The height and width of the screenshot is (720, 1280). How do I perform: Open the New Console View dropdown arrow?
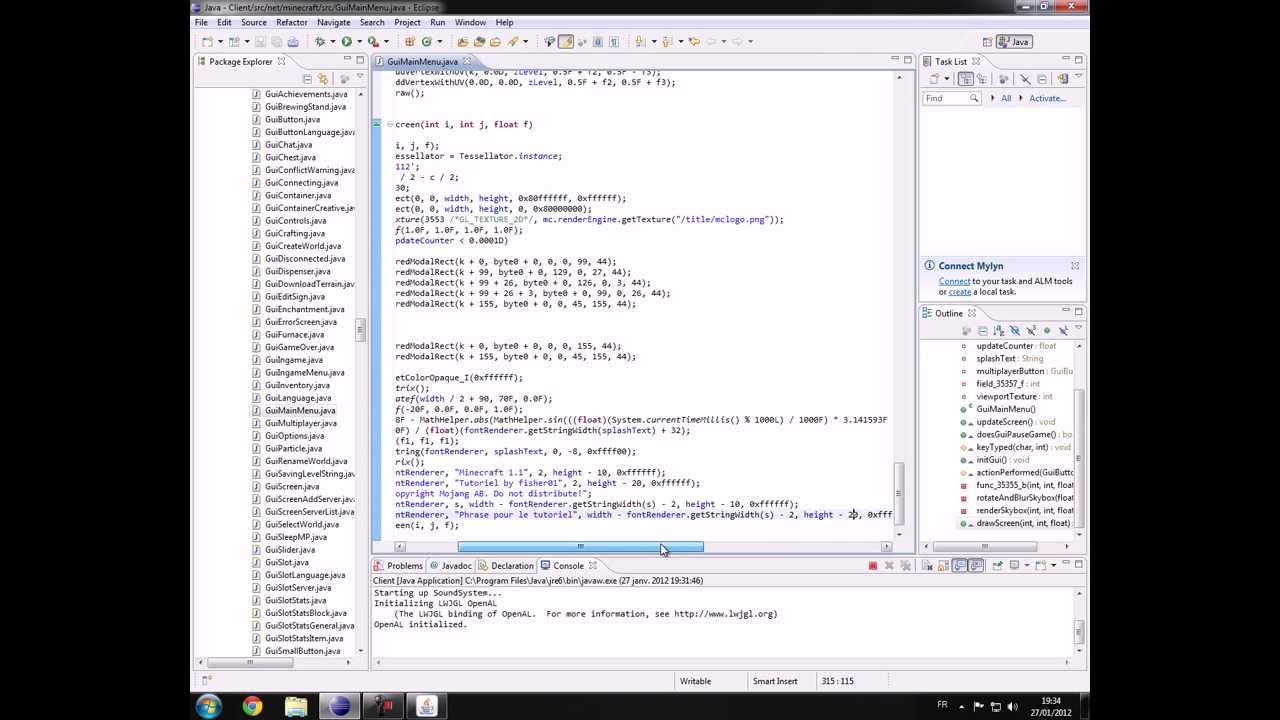pyautogui.click(x=1053, y=566)
